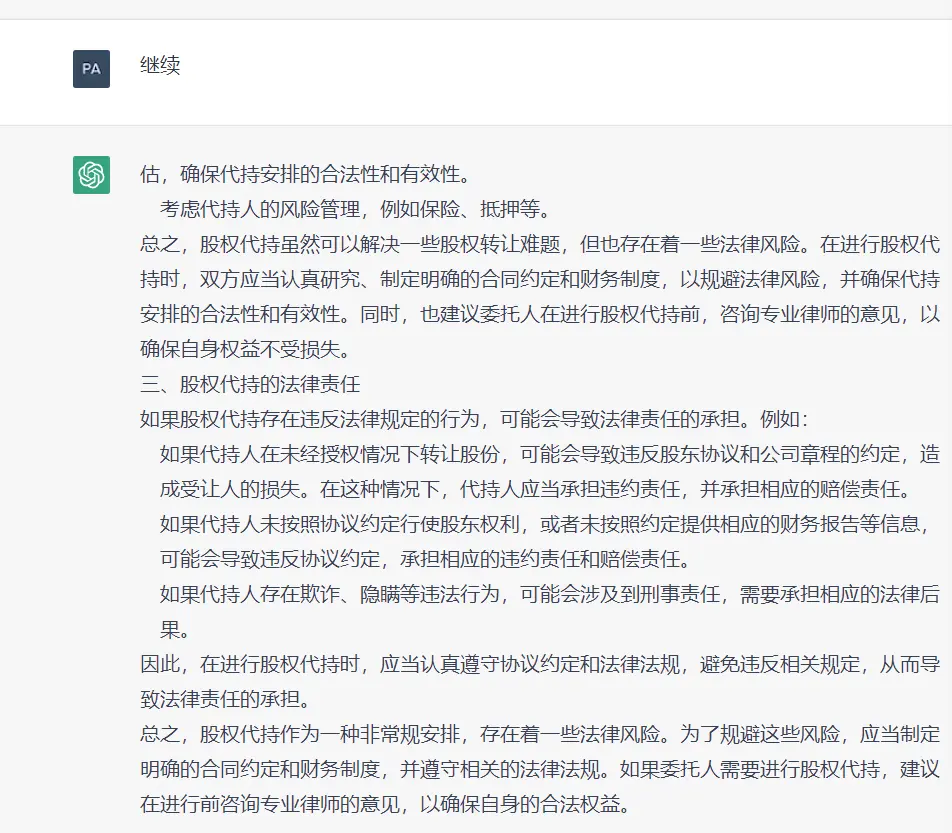Click the line '确保自身权益不受损失。'
The image size is (952, 833).
pyautogui.click(x=246, y=349)
